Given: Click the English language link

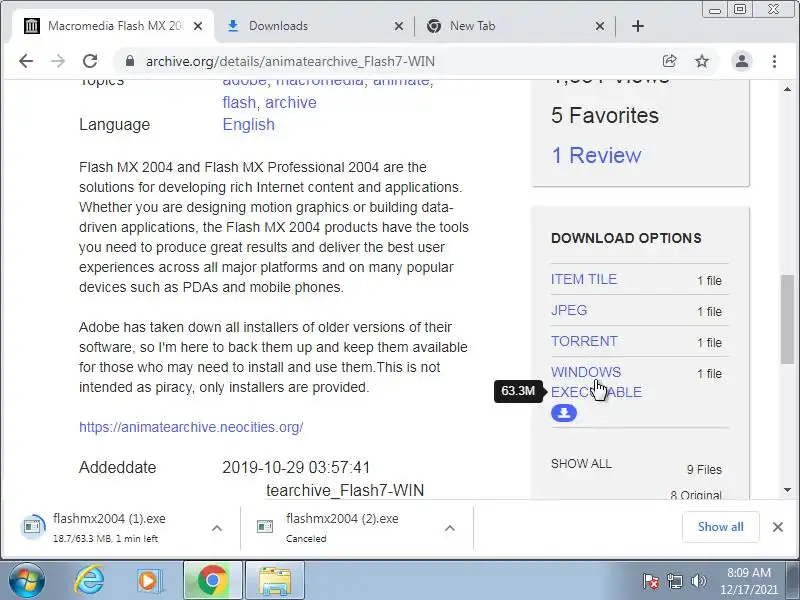Looking at the screenshot, I should tap(248, 124).
